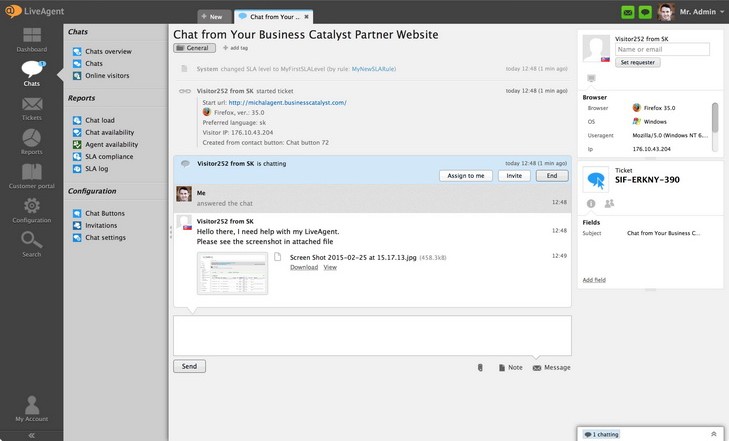Open Chat settings
The height and width of the screenshot is (441, 729).
(x=99, y=237)
